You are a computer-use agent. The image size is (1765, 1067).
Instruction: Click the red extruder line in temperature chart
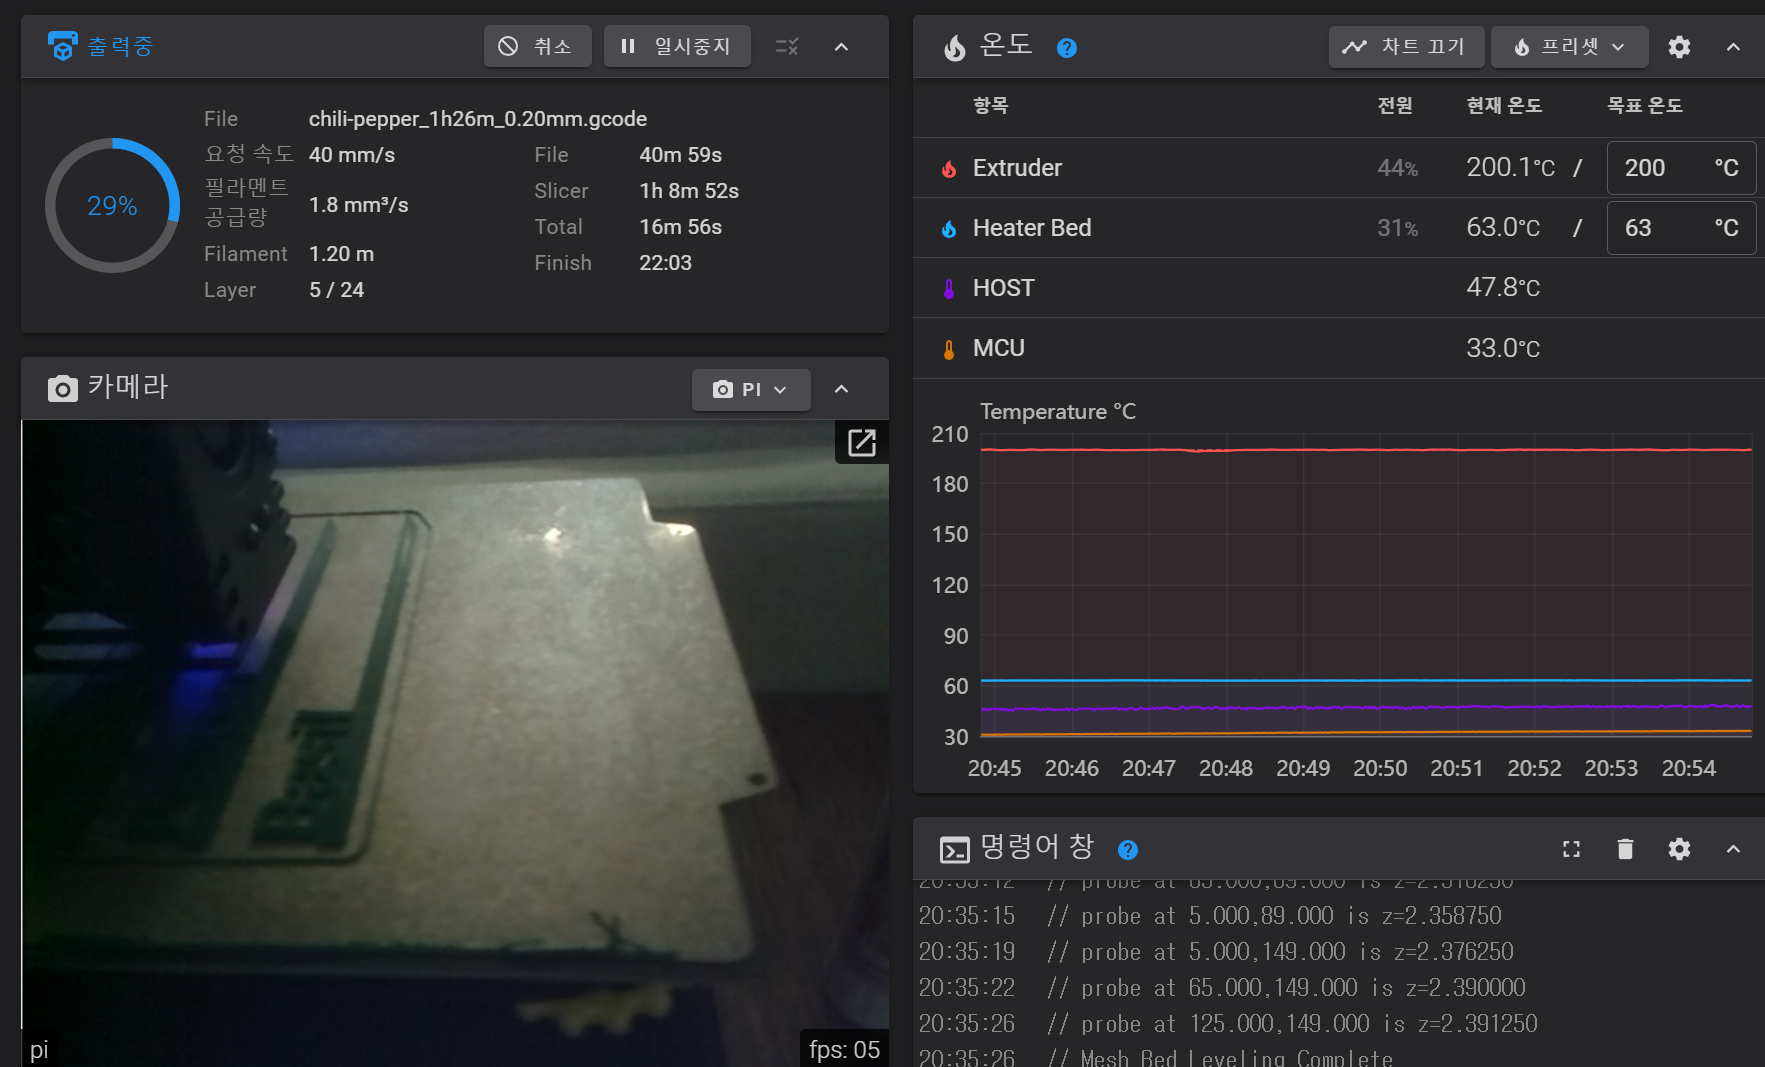(1366, 450)
